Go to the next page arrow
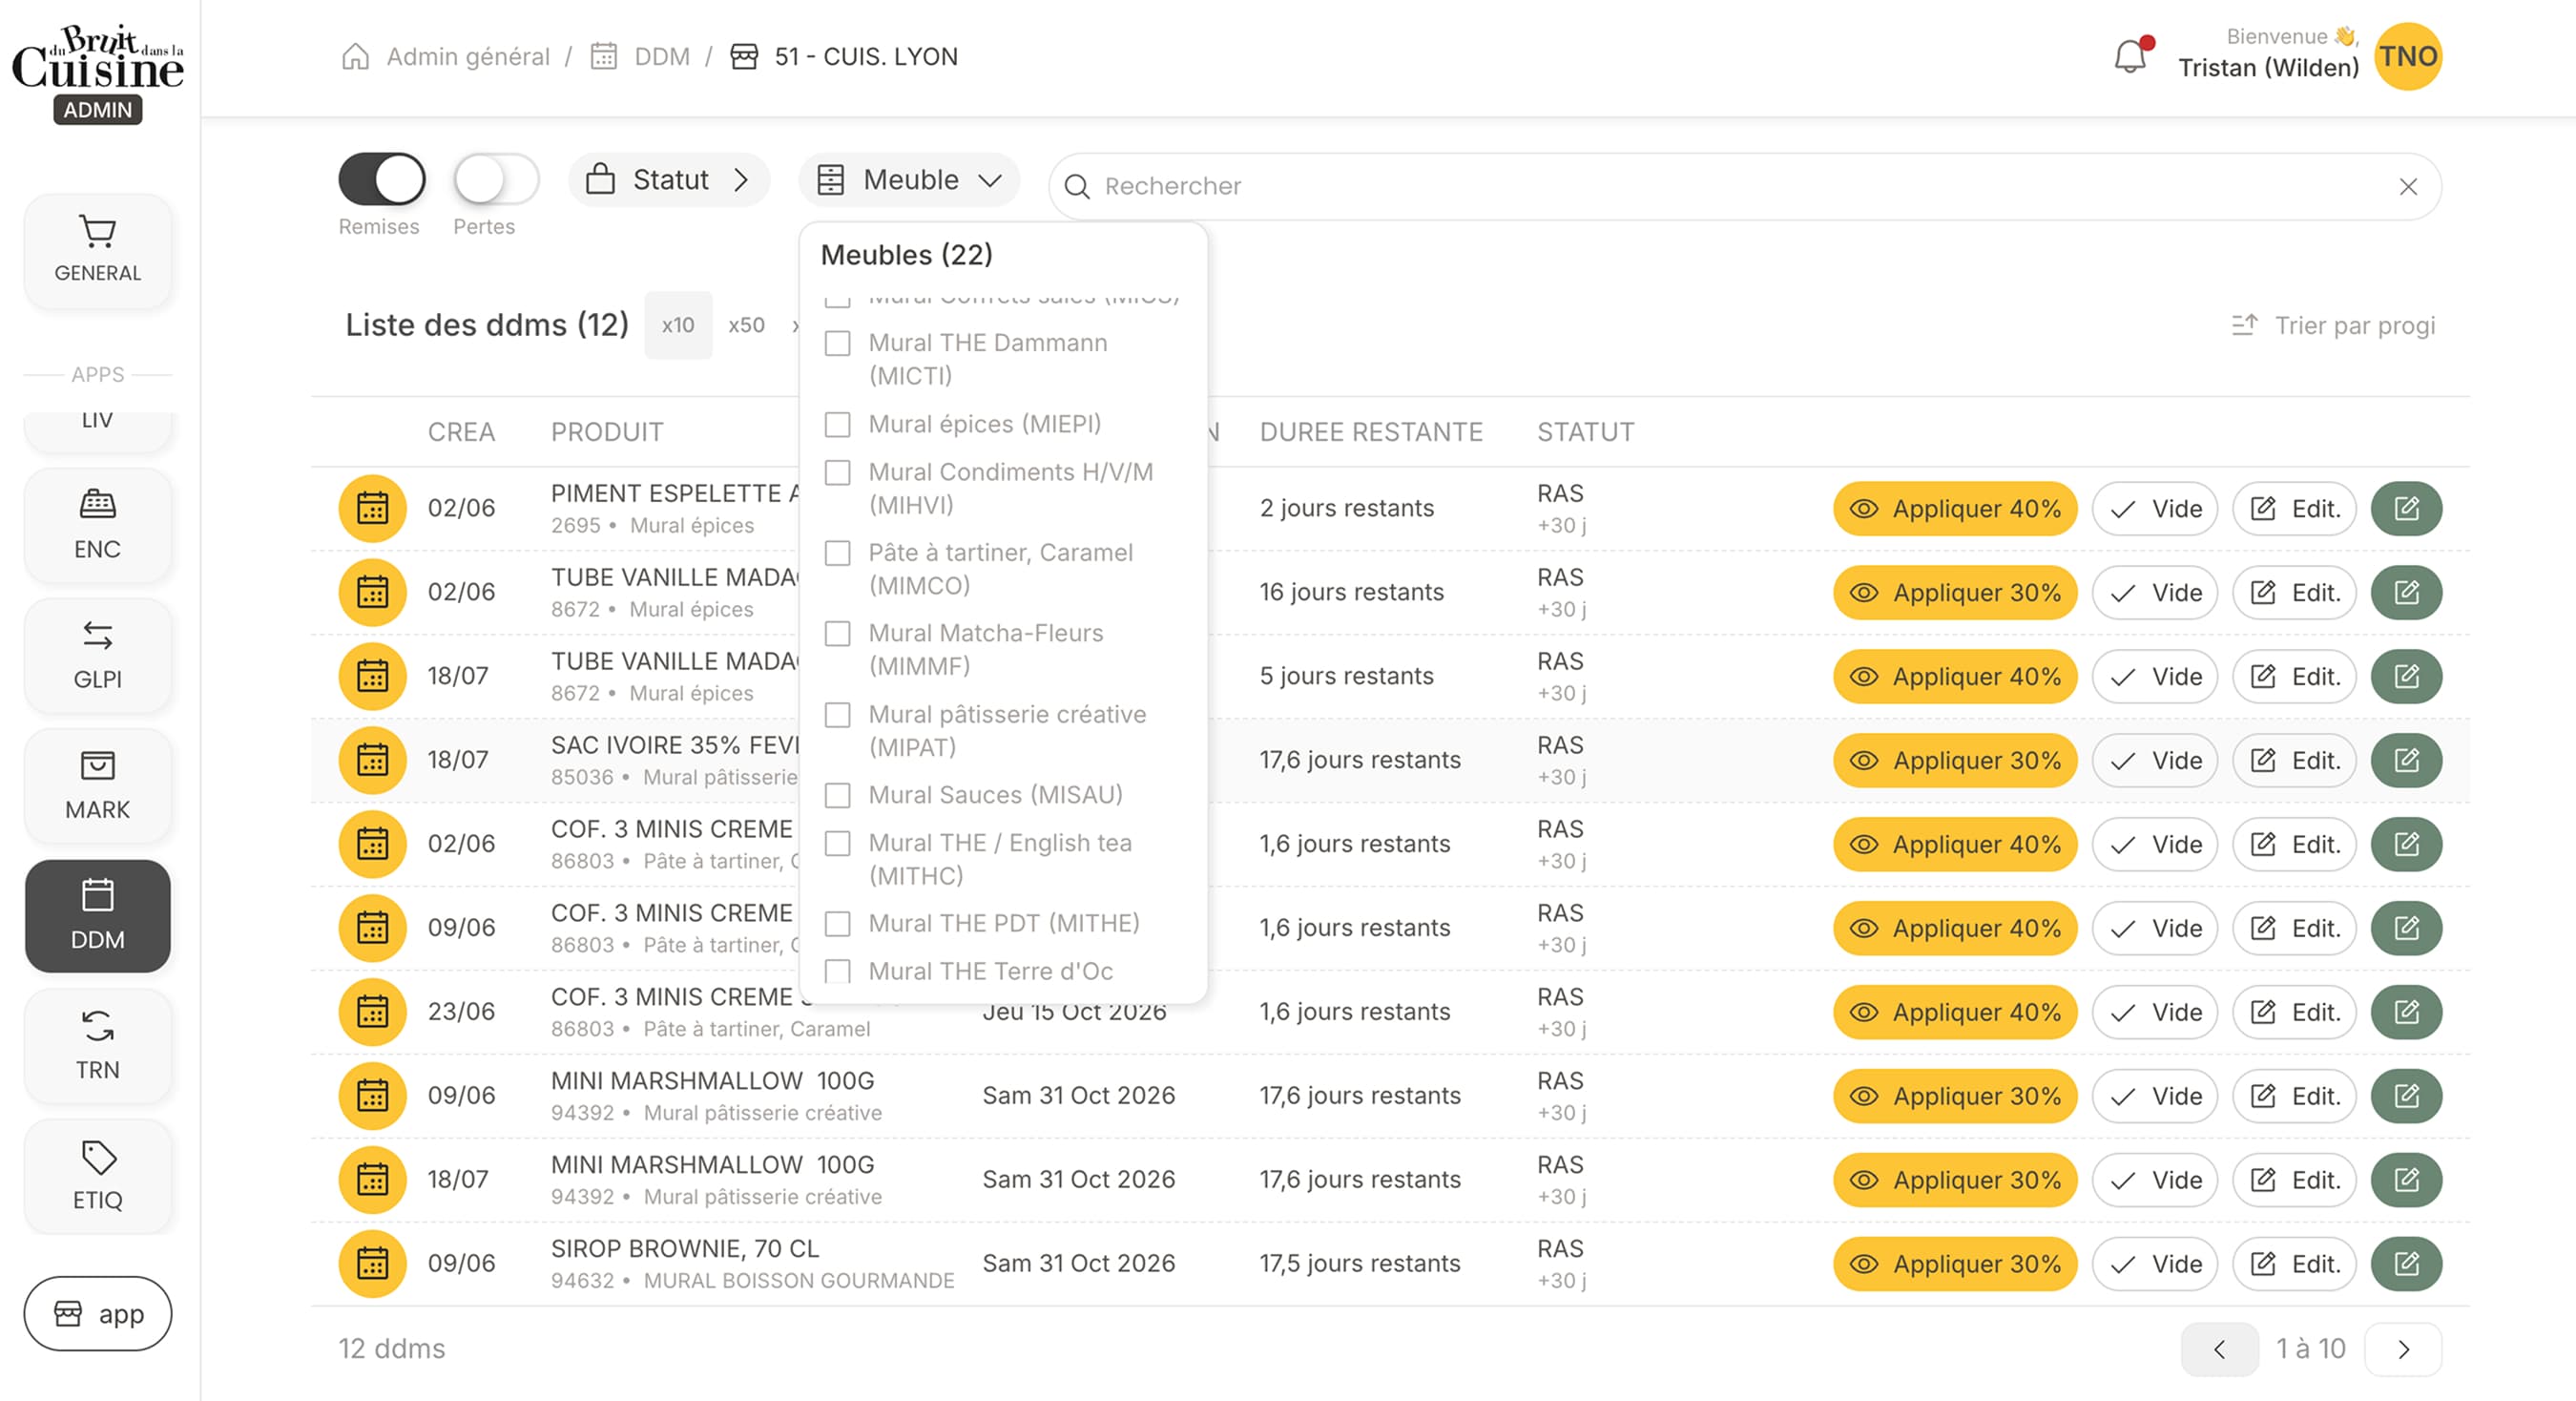The height and width of the screenshot is (1401, 2576). tap(2403, 1349)
